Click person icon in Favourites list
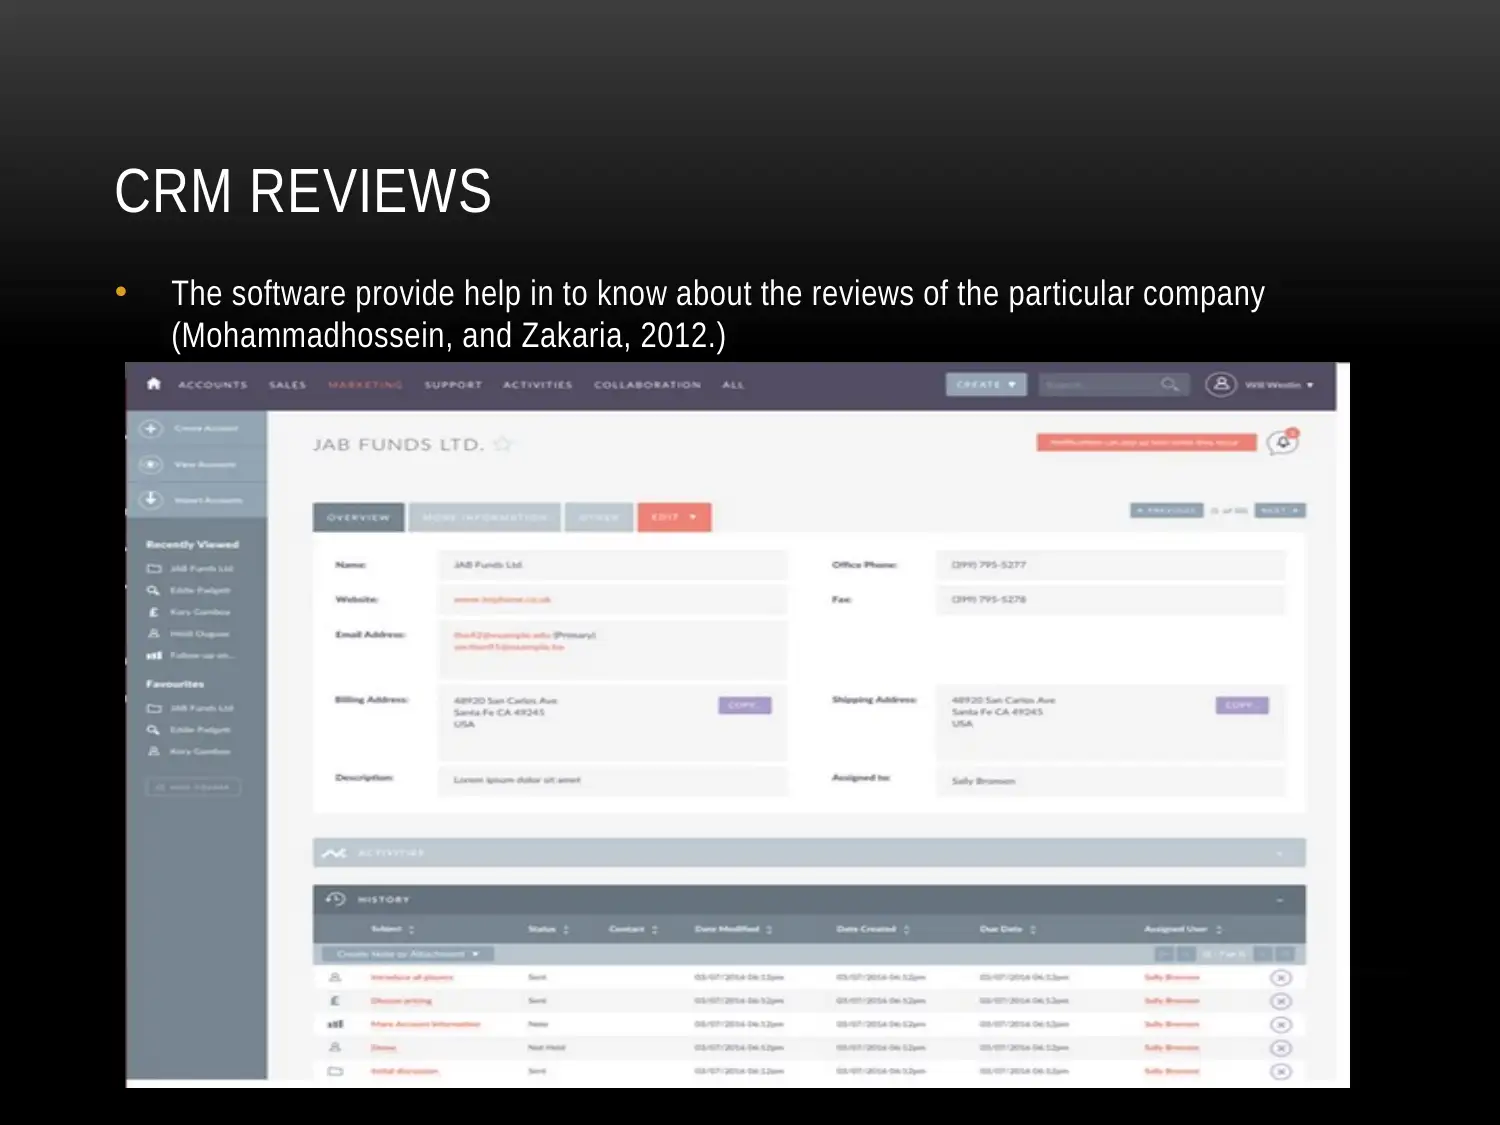 [x=153, y=751]
